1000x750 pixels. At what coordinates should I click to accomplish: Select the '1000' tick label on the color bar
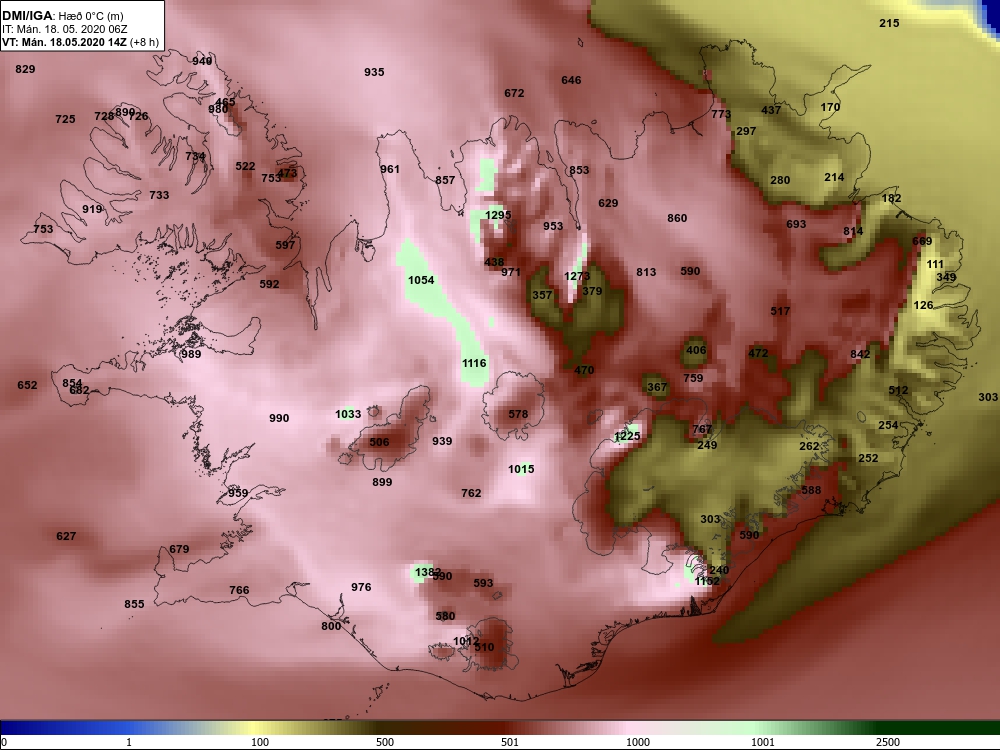tap(638, 742)
